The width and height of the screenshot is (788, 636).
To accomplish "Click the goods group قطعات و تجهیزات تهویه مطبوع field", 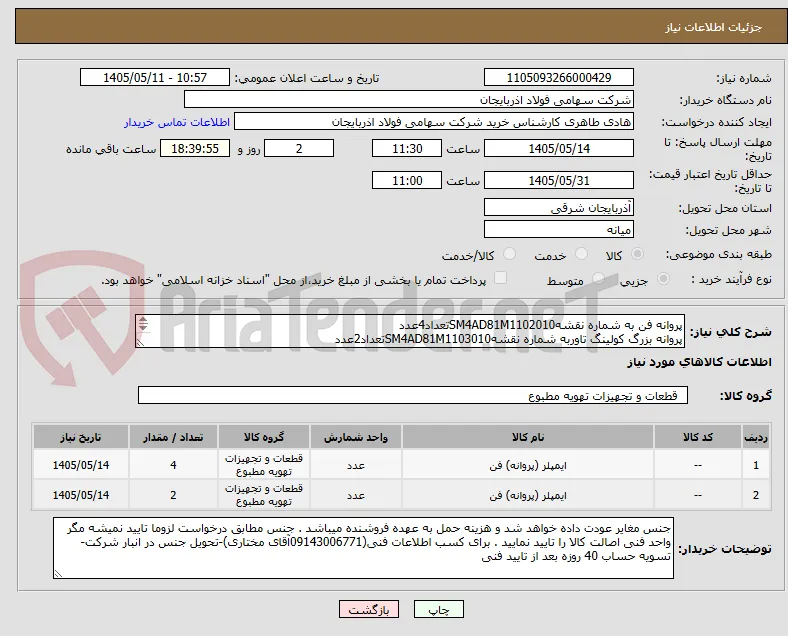I will tap(413, 395).
